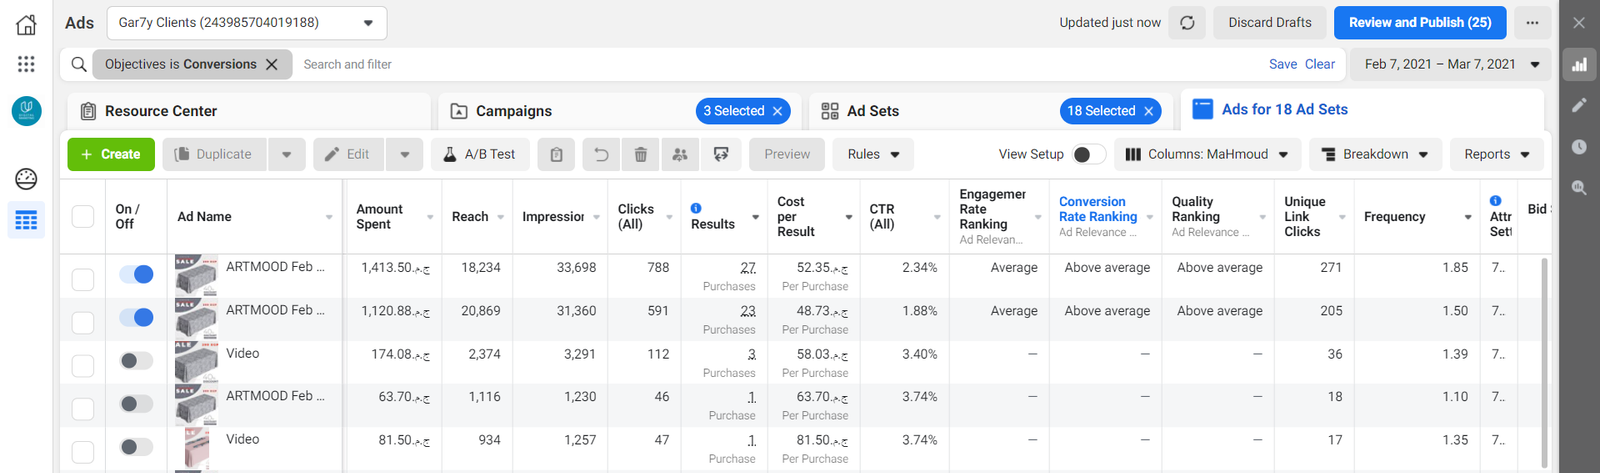The width and height of the screenshot is (1600, 473).
Task: Click the Edit pencil button
Action: click(x=349, y=154)
